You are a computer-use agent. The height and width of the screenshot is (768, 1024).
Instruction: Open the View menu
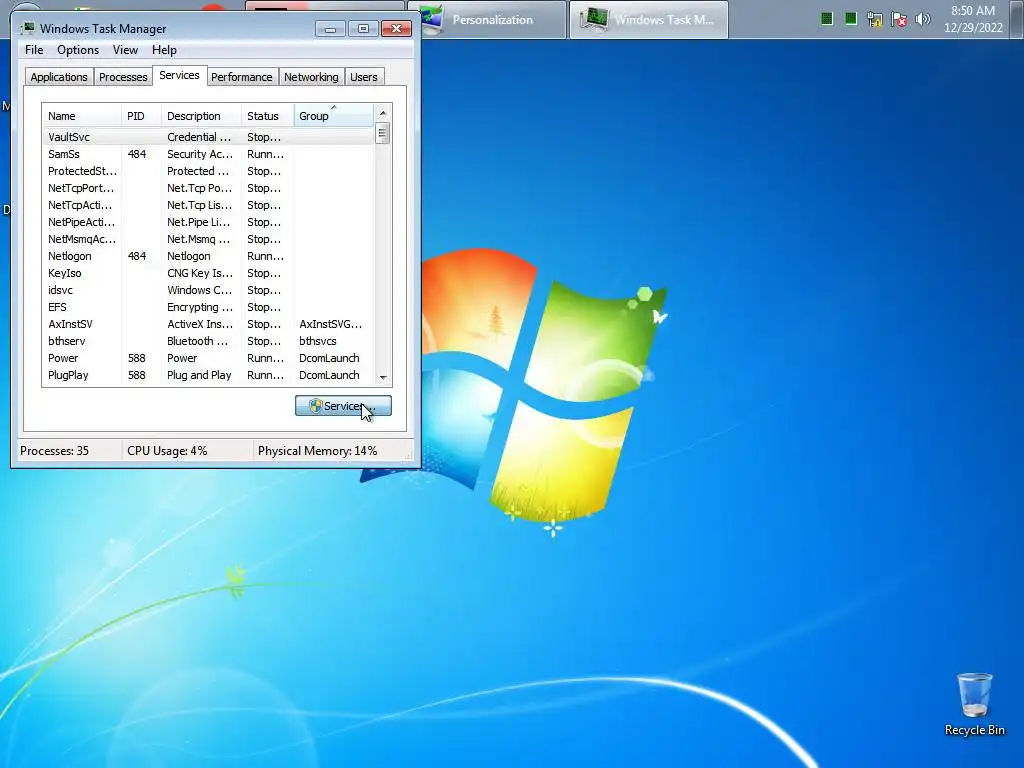pyautogui.click(x=125, y=50)
